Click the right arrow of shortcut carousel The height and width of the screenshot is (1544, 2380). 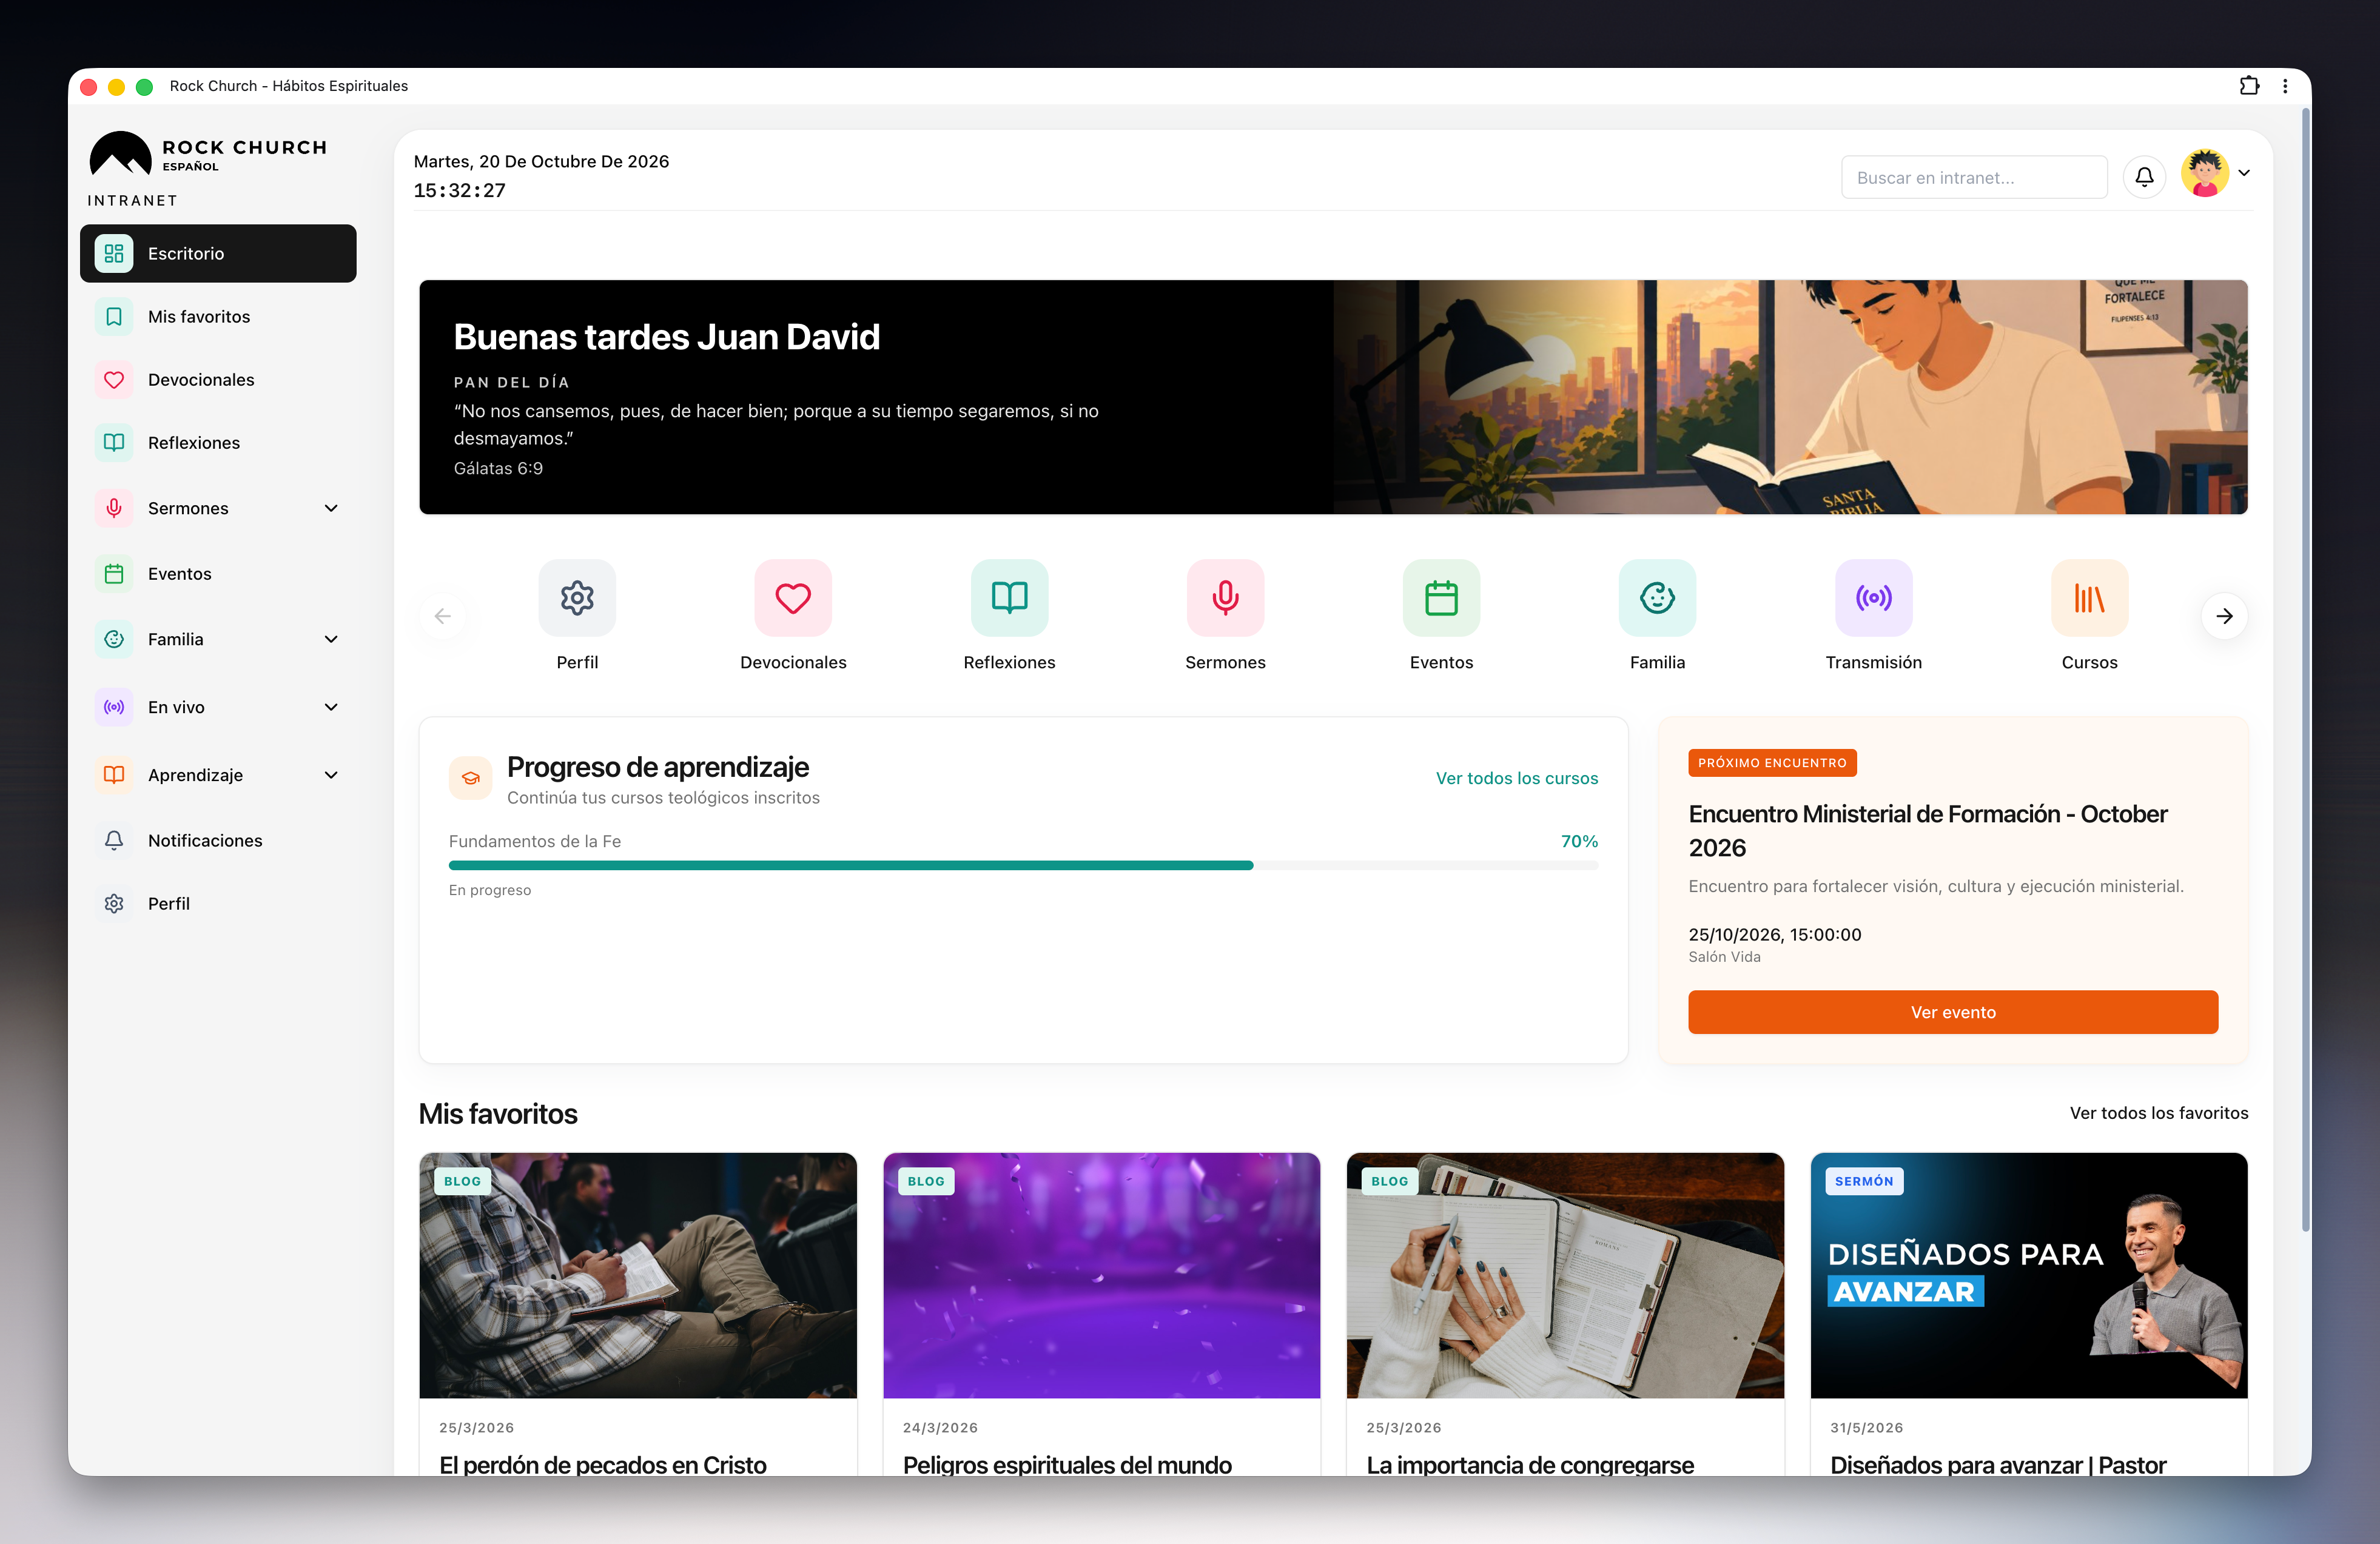tap(2224, 616)
